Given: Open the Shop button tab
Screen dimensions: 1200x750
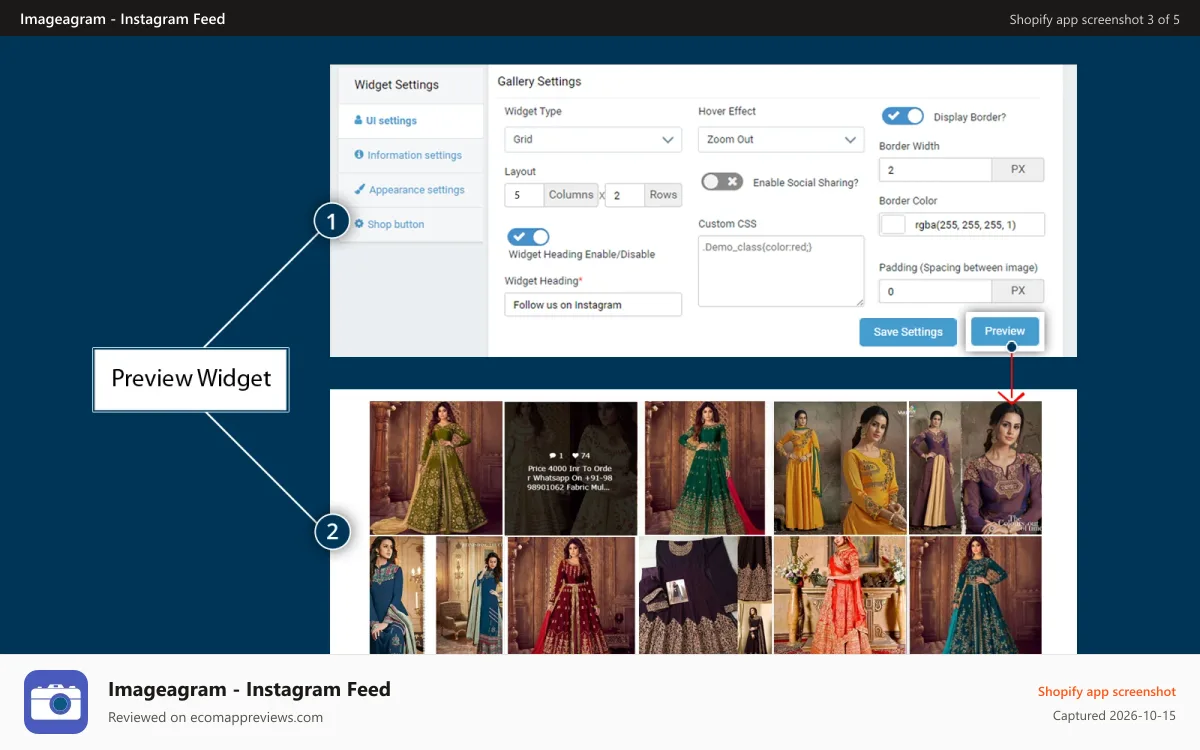Looking at the screenshot, I should (x=411, y=224).
